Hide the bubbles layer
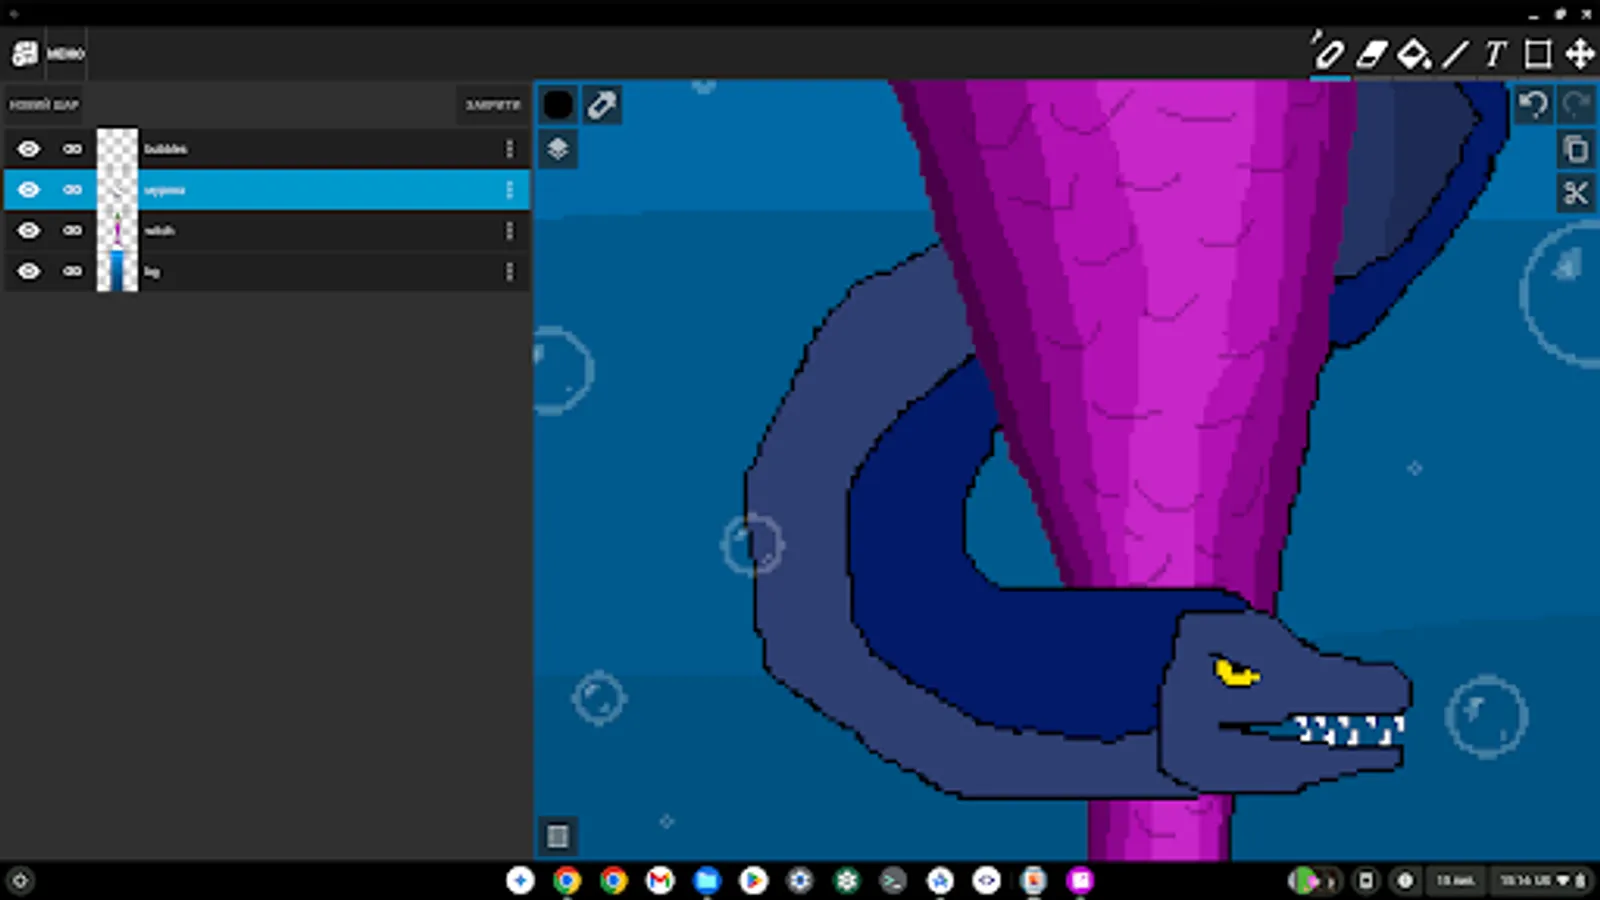This screenshot has width=1600, height=900. 29,149
